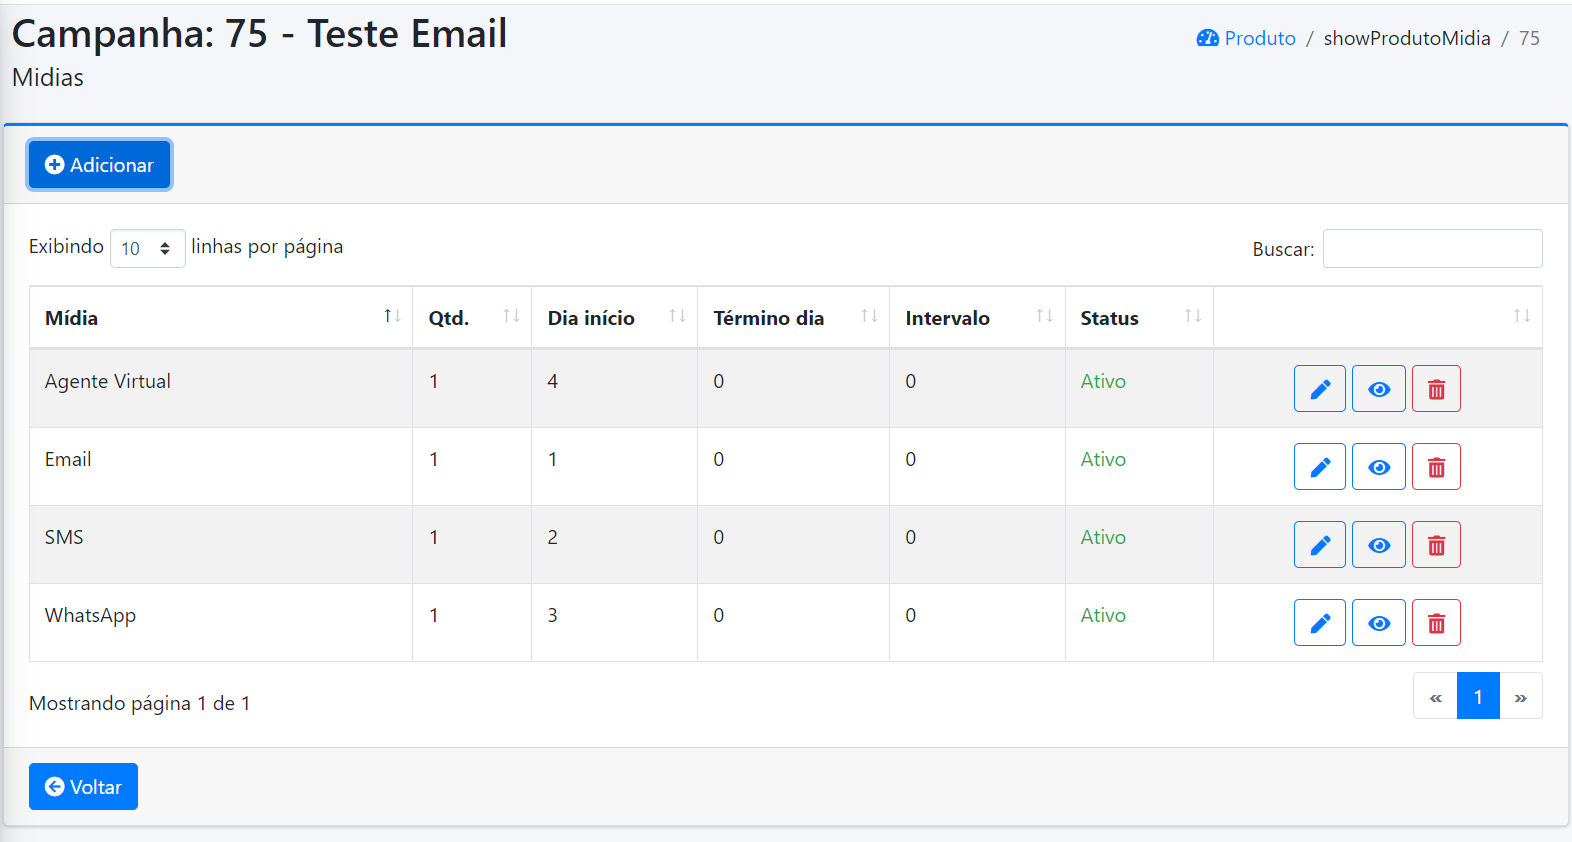
Task: Click the Adicionar button
Action: click(99, 165)
